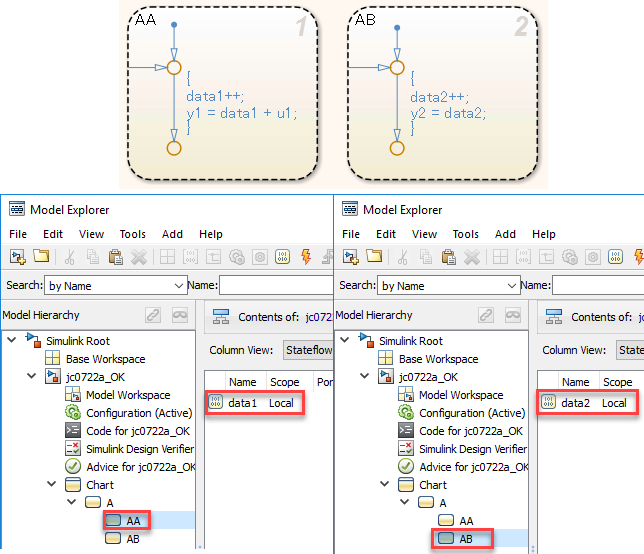Click the Name search field in right Model Explorer

[x=598, y=285]
